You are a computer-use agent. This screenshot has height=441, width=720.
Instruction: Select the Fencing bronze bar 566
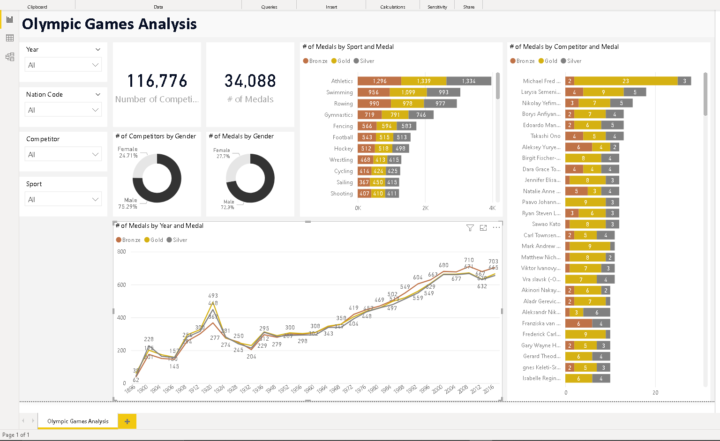pyautogui.click(x=367, y=126)
